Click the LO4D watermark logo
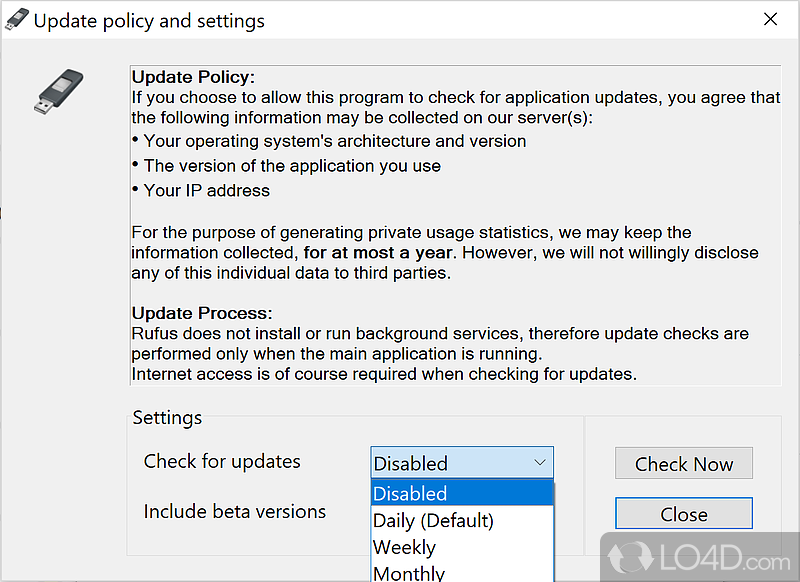 [x=700, y=550]
